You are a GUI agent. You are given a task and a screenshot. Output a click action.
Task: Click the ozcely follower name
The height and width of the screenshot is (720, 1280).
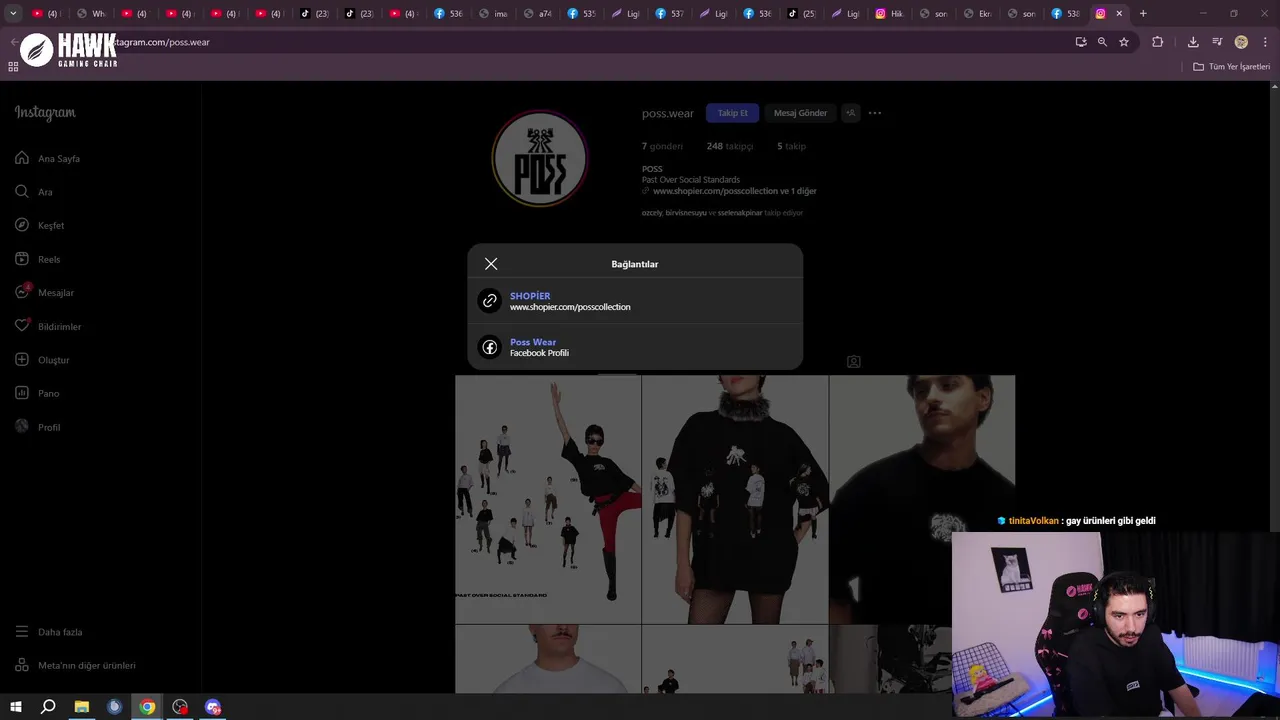(652, 213)
